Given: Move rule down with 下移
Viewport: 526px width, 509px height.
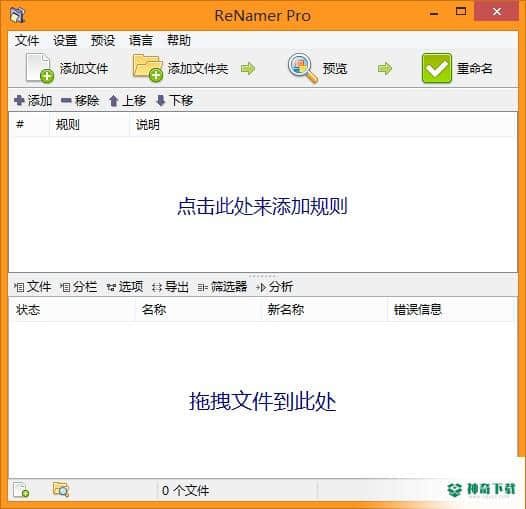Looking at the screenshot, I should (x=174, y=100).
